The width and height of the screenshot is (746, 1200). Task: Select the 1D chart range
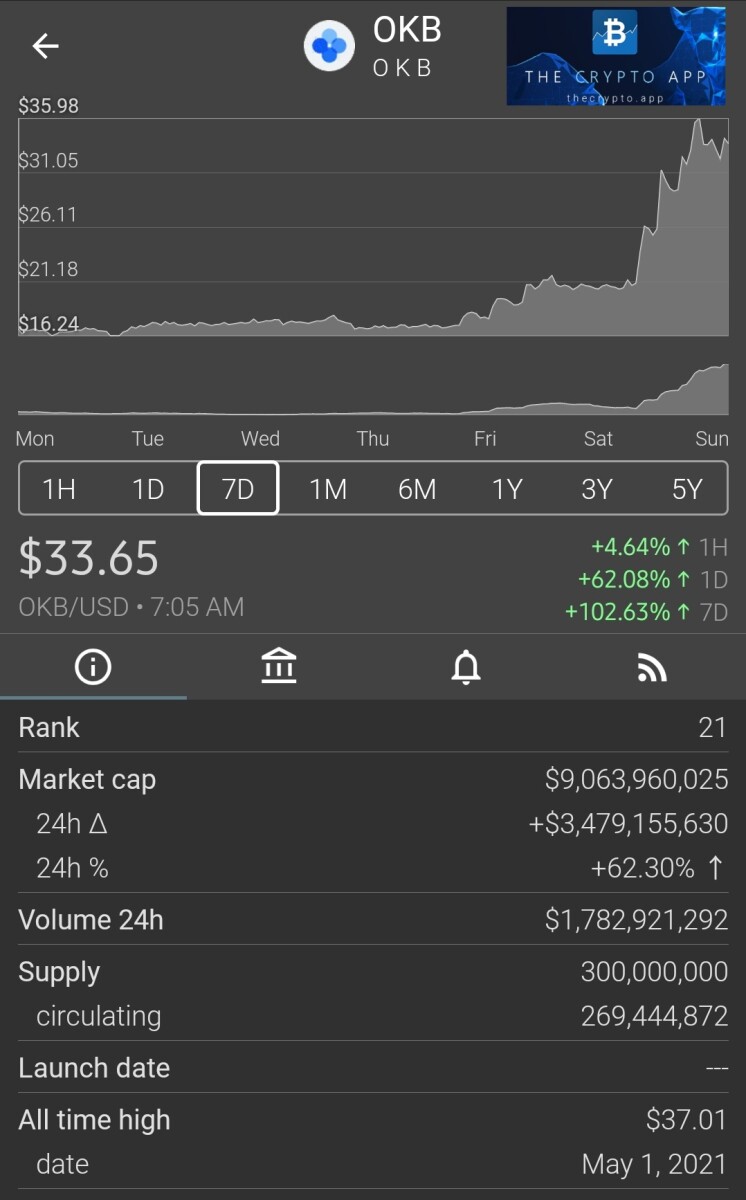(148, 488)
